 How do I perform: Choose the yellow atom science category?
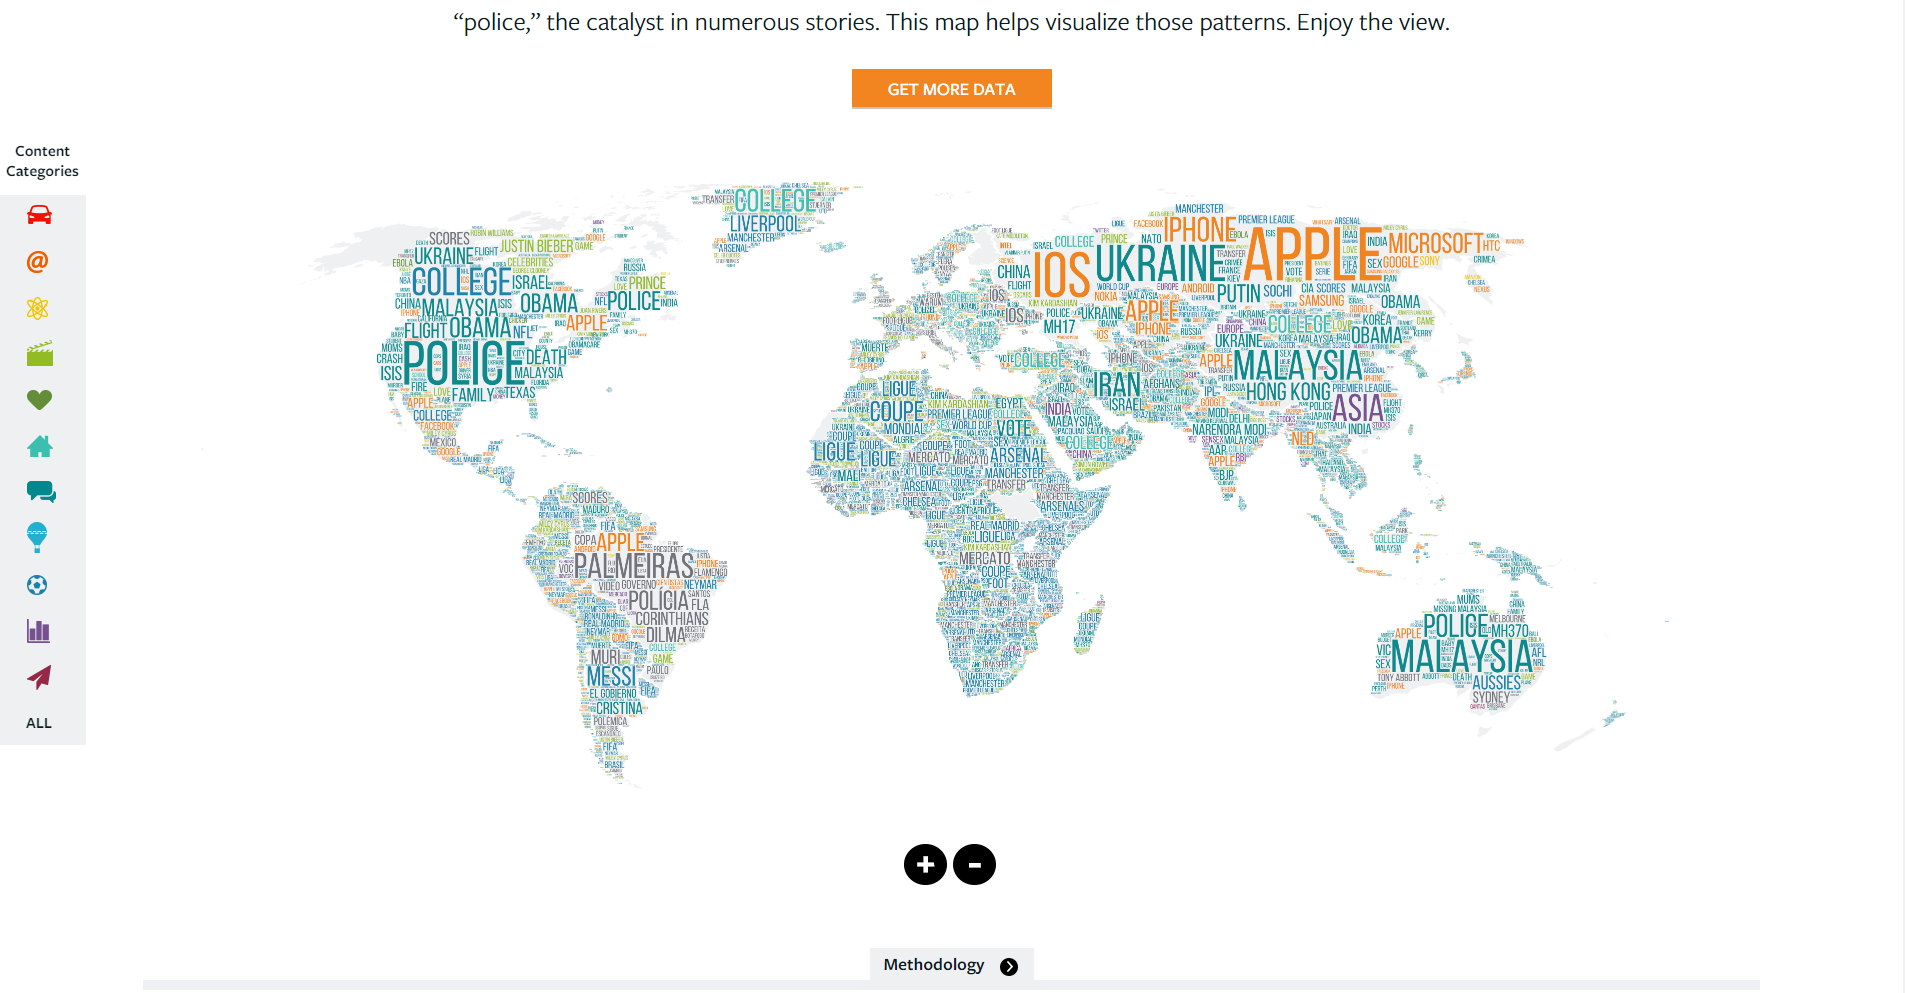pos(38,308)
